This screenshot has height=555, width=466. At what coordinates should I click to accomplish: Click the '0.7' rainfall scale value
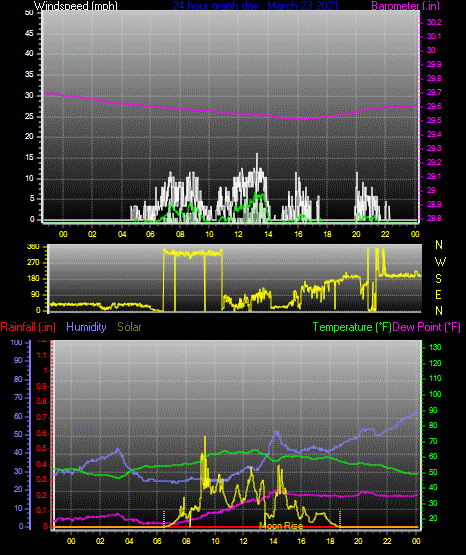pyautogui.click(x=41, y=417)
